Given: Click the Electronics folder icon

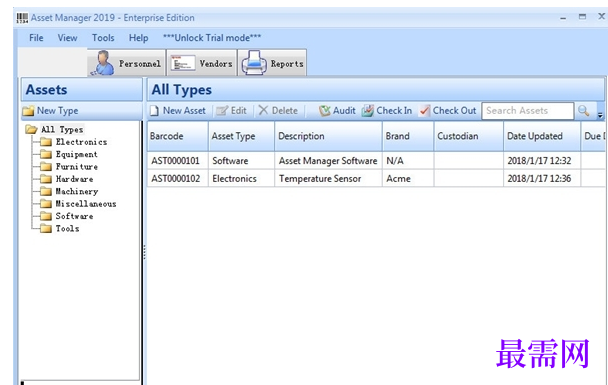Looking at the screenshot, I should tap(46, 142).
